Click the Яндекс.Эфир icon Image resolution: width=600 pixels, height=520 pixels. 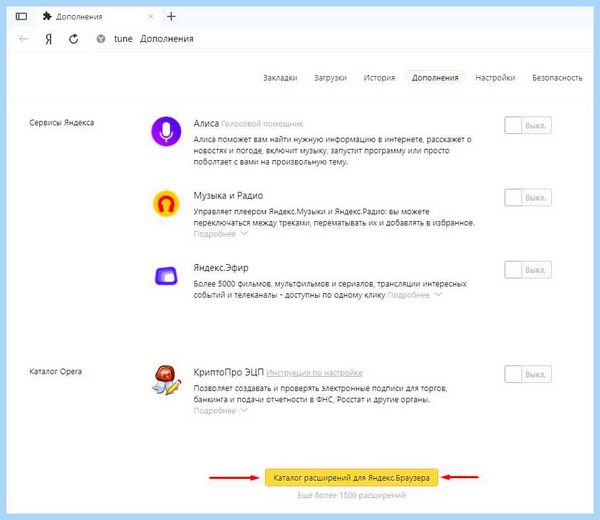pos(166,275)
